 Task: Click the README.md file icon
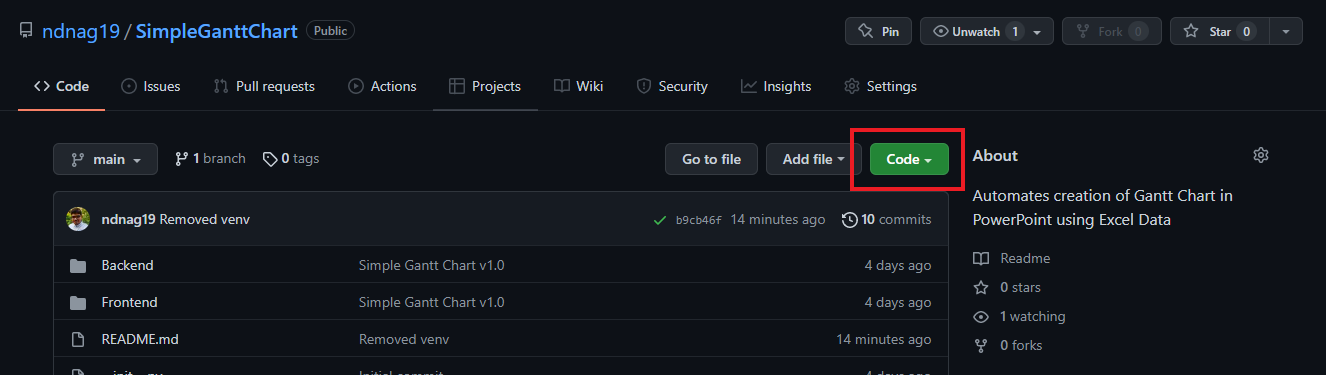[x=78, y=339]
